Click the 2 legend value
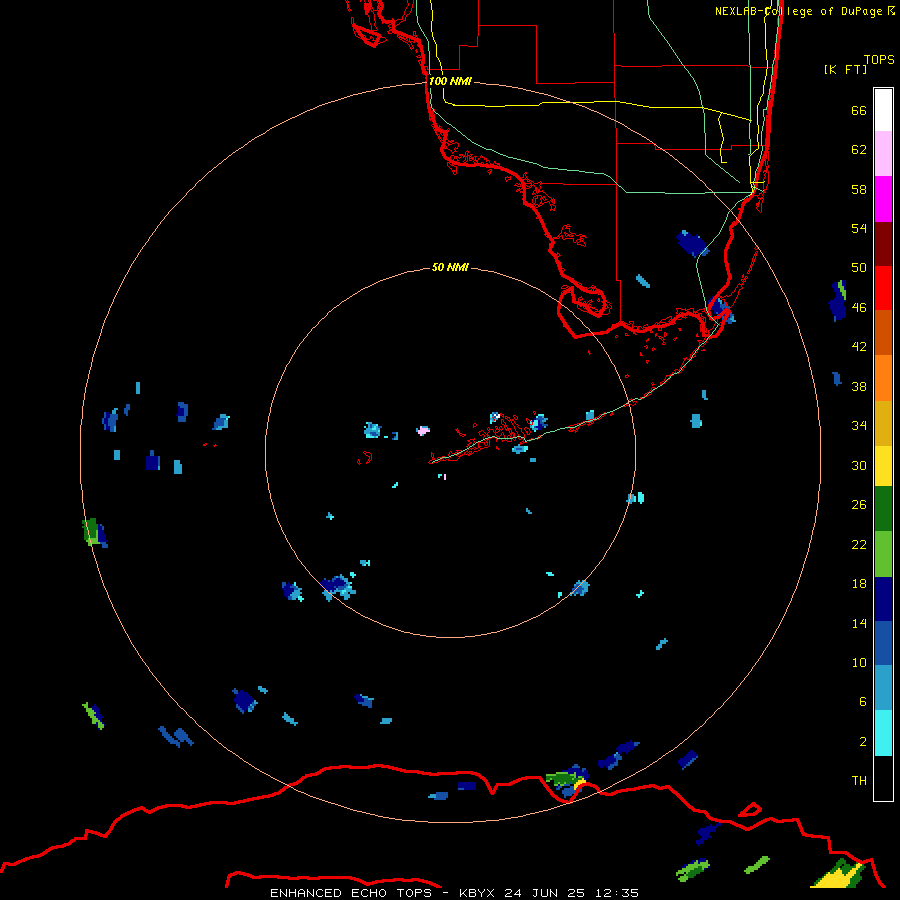The image size is (900, 900). (863, 742)
